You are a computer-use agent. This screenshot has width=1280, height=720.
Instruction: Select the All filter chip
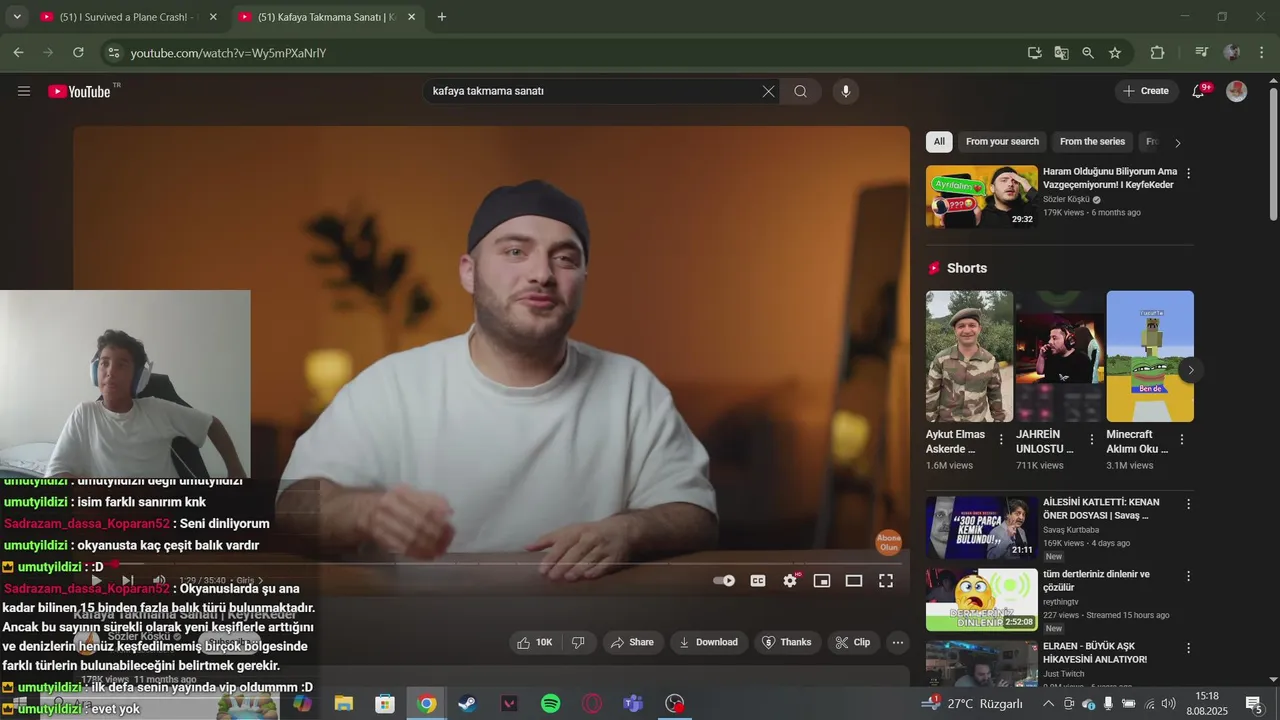tap(939, 142)
